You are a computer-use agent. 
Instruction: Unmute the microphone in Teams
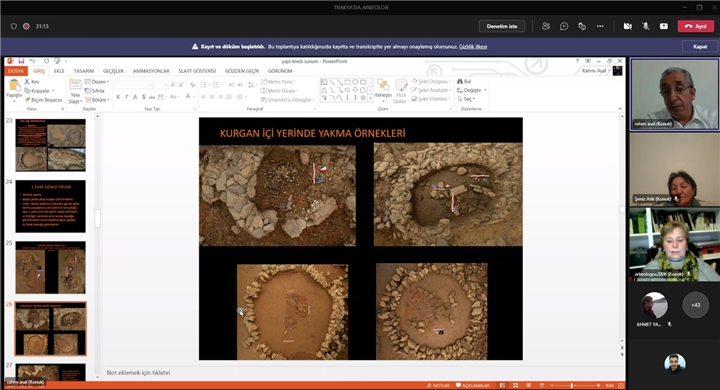(x=646, y=26)
